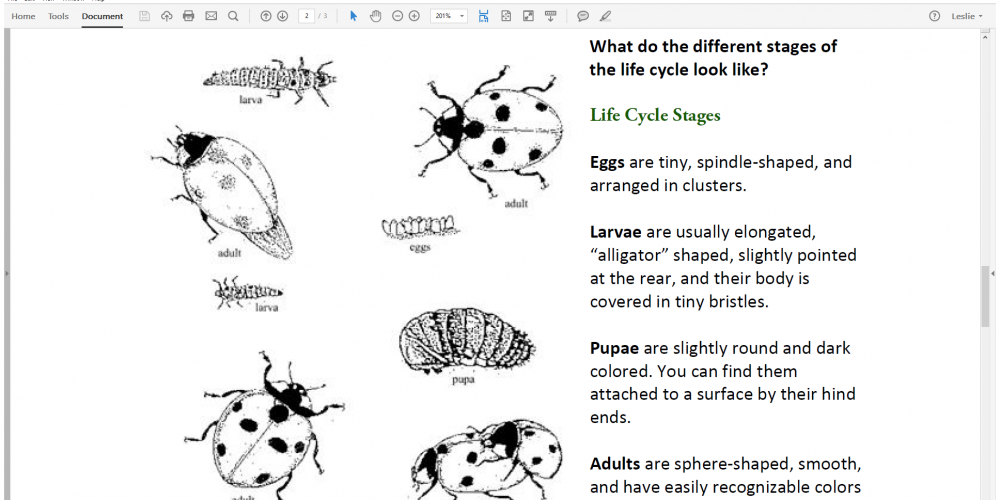The width and height of the screenshot is (1000, 500).
Task: Open the magnifier search tool
Action: pos(233,16)
